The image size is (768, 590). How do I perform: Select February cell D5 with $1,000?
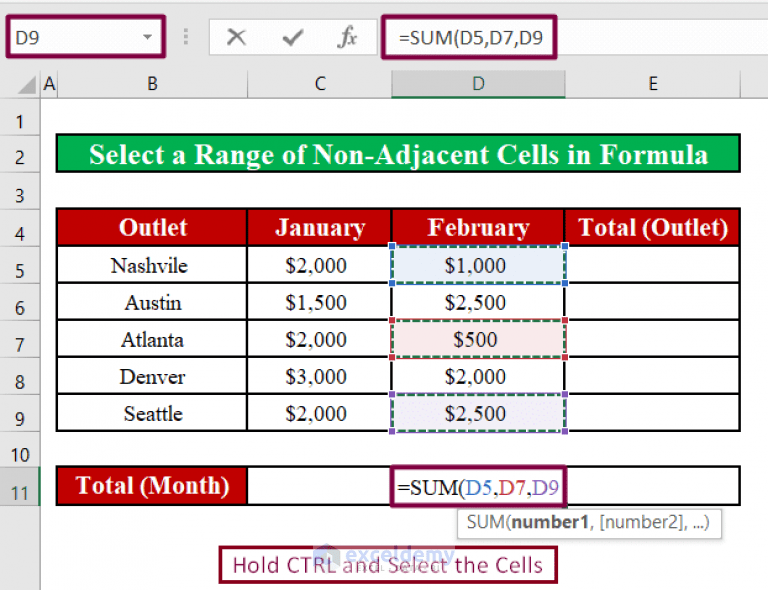click(478, 265)
